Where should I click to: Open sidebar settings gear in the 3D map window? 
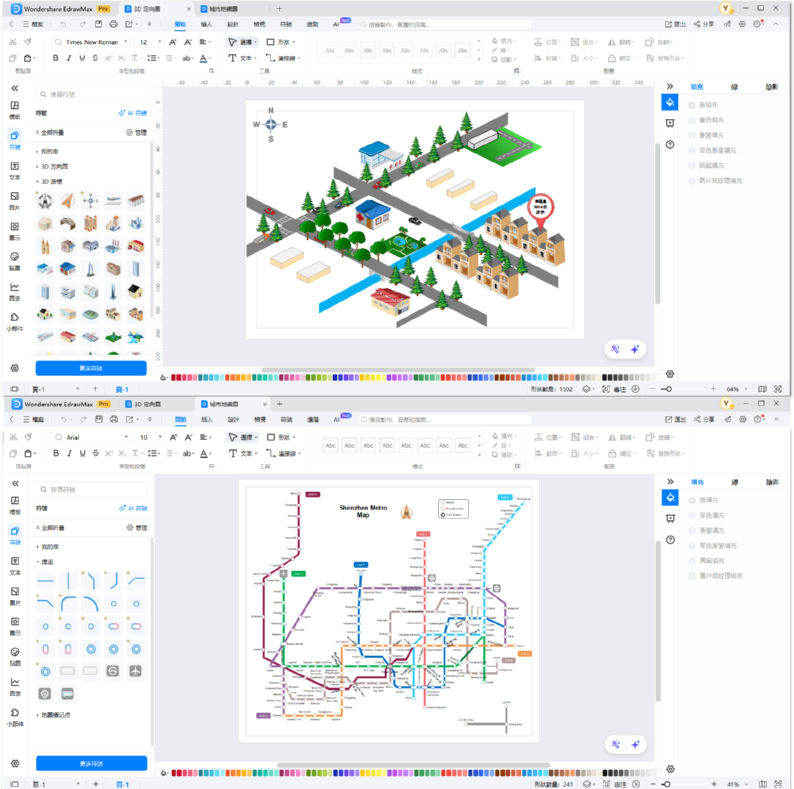15,368
